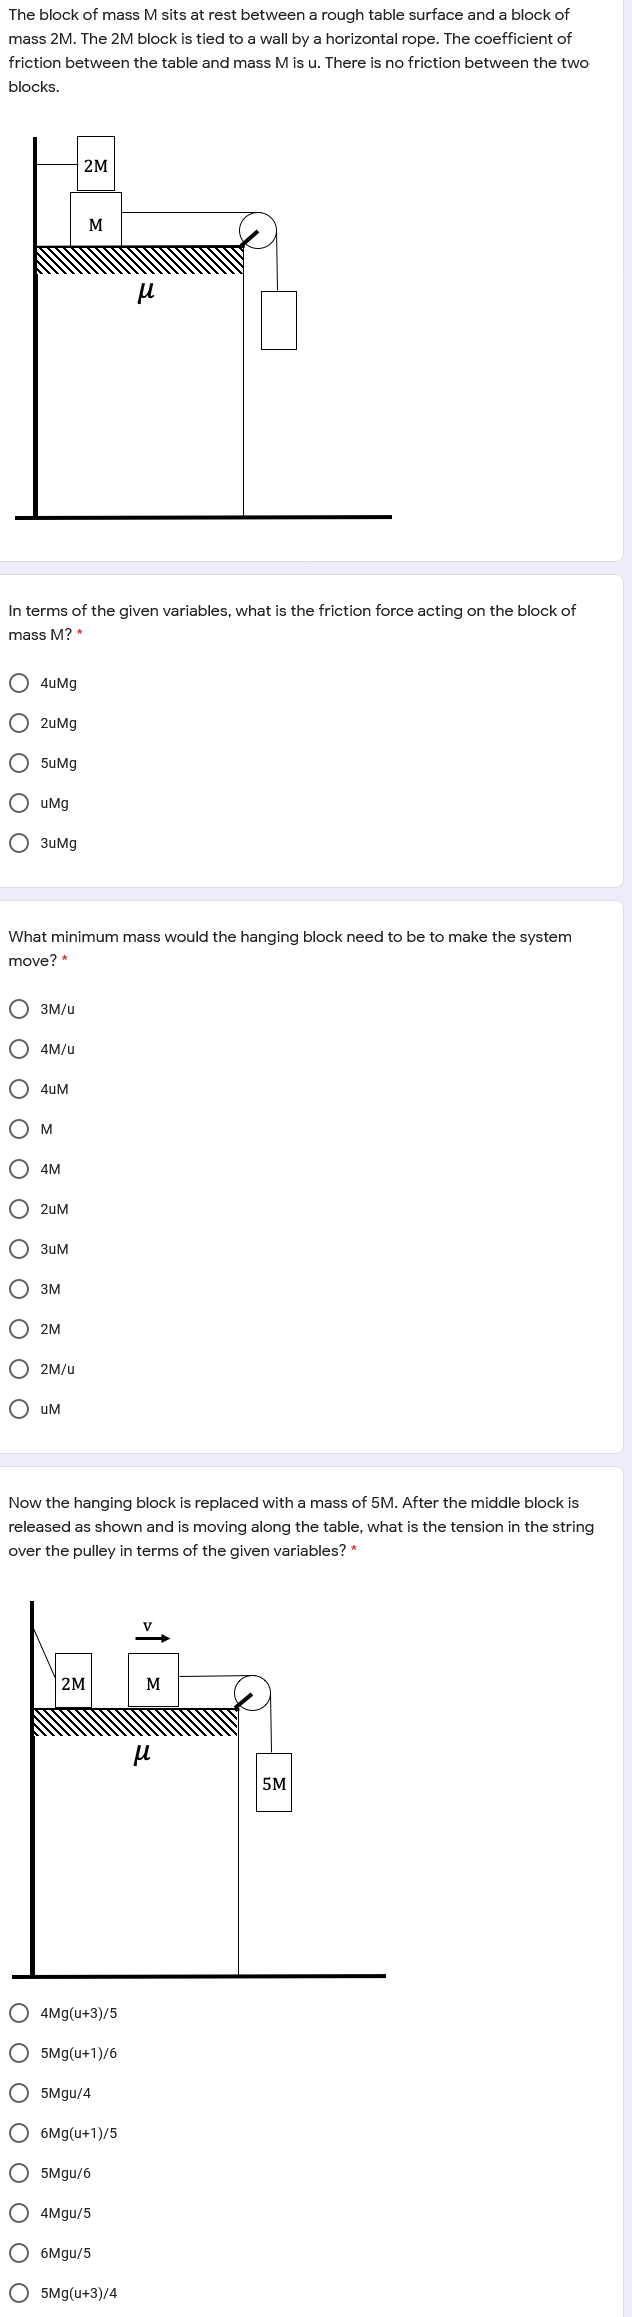Image resolution: width=632 pixels, height=2317 pixels.
Task: Select the 5uMg answer option
Action: pyautogui.click(x=19, y=762)
